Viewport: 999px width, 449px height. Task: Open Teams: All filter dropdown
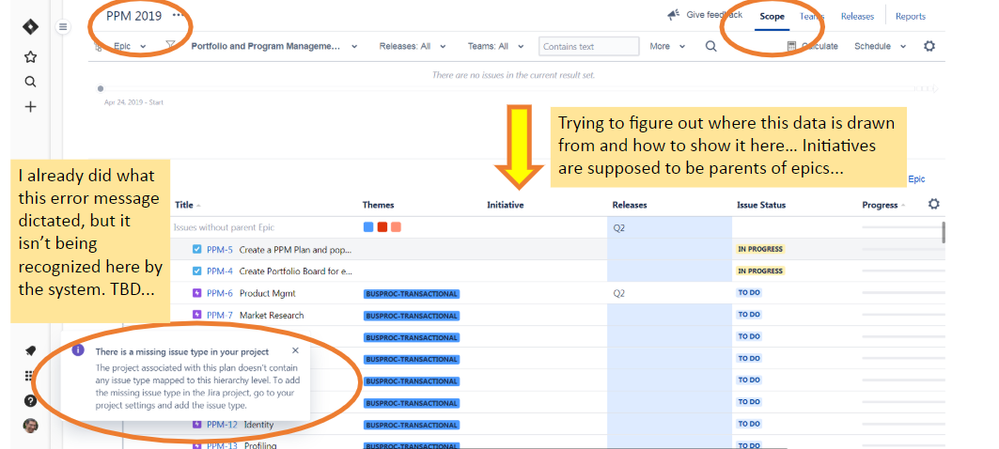click(x=495, y=46)
